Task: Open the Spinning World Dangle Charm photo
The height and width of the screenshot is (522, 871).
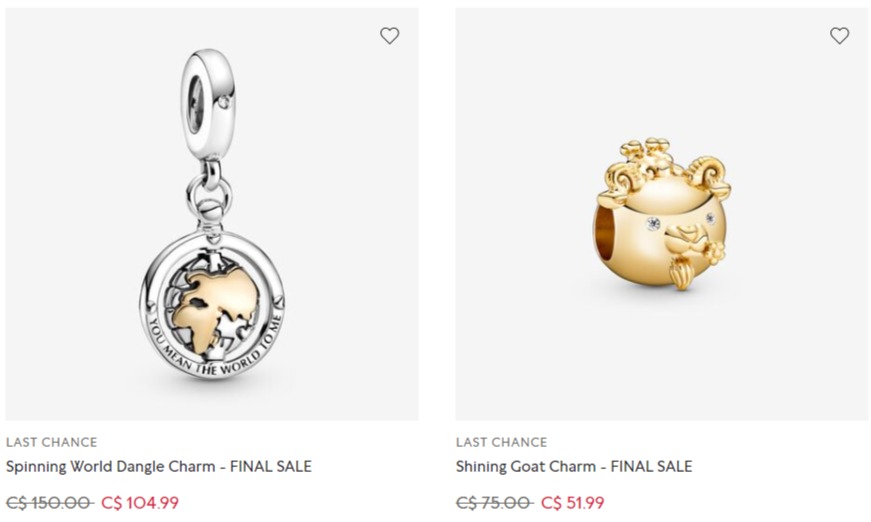Action: coord(212,214)
